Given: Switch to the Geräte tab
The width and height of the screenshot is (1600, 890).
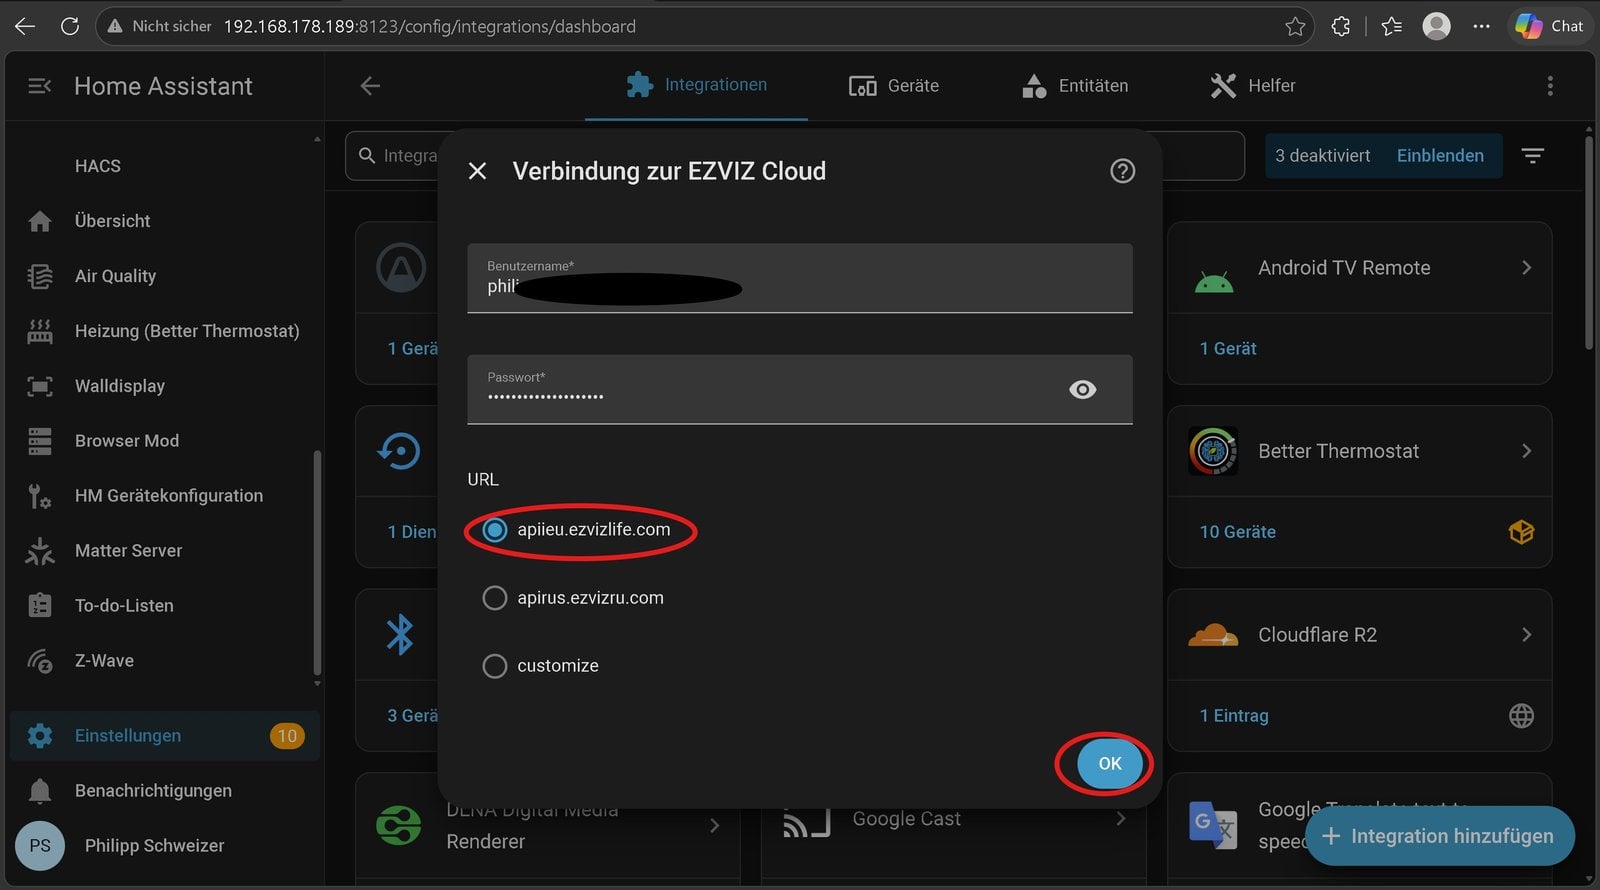Looking at the screenshot, I should [893, 86].
